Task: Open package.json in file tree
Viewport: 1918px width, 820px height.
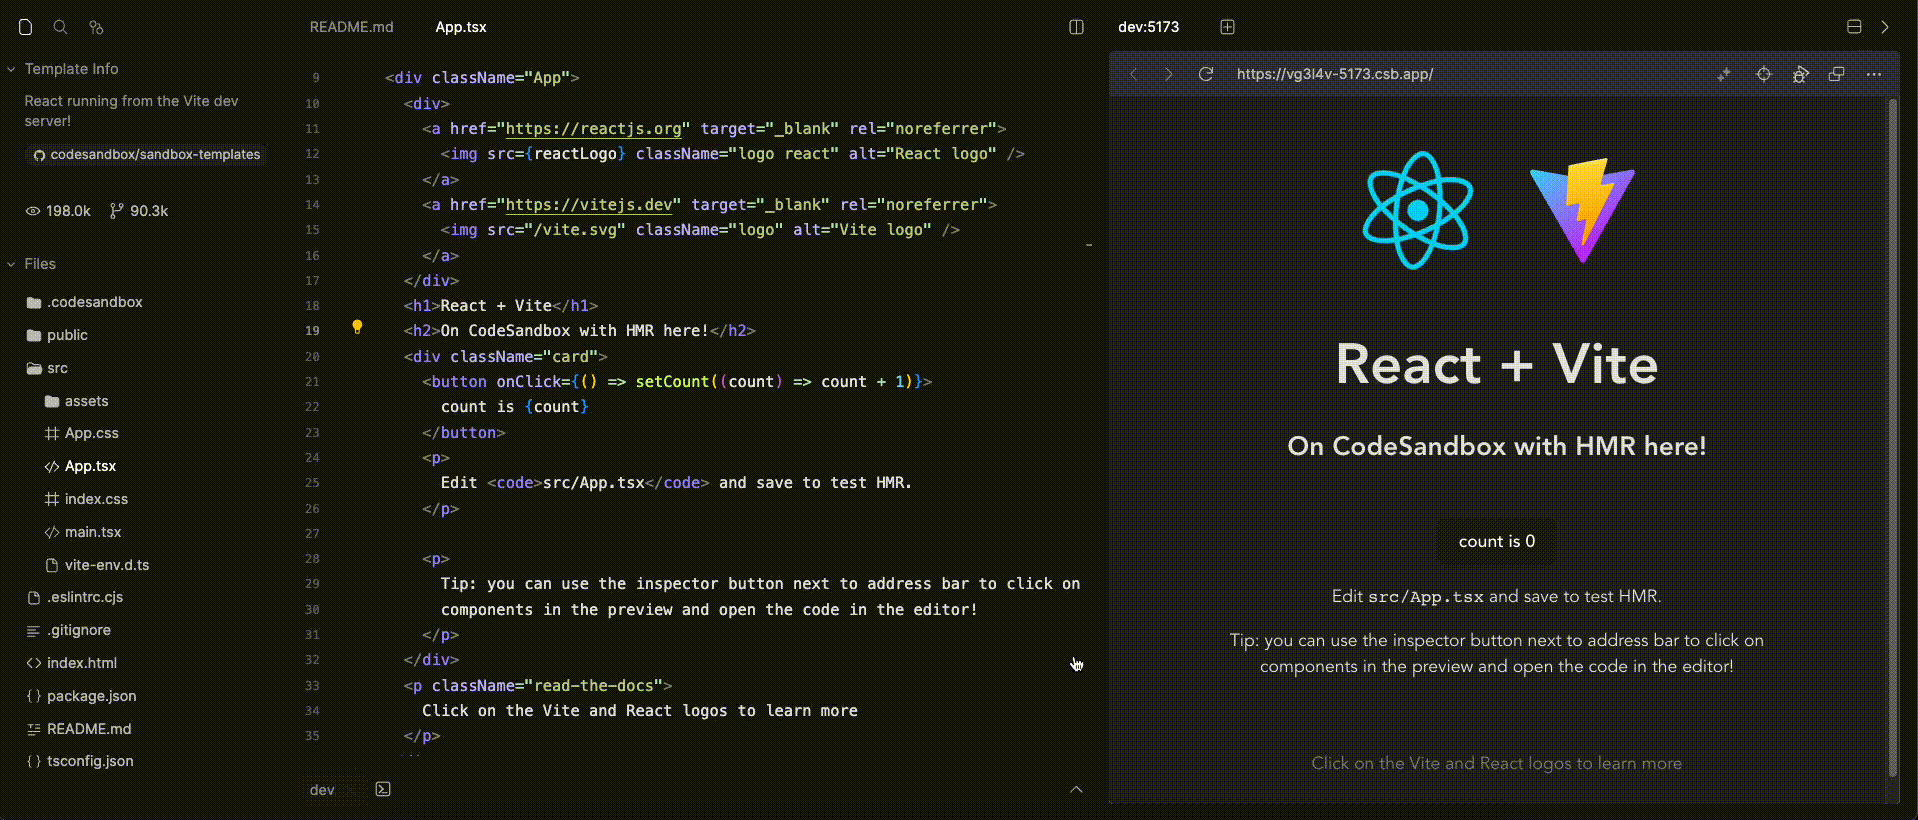Action: tap(82, 696)
